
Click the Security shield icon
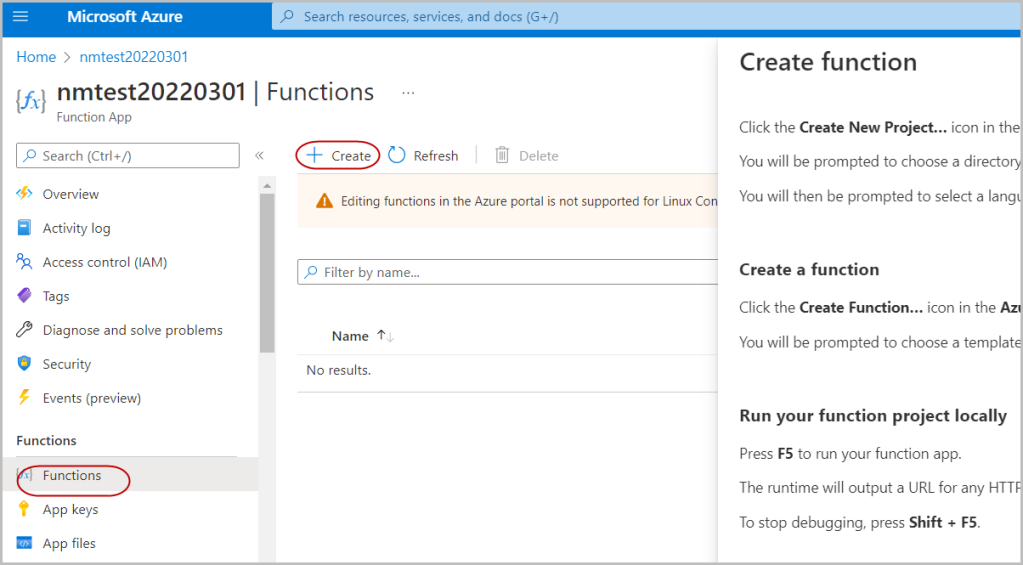click(25, 364)
